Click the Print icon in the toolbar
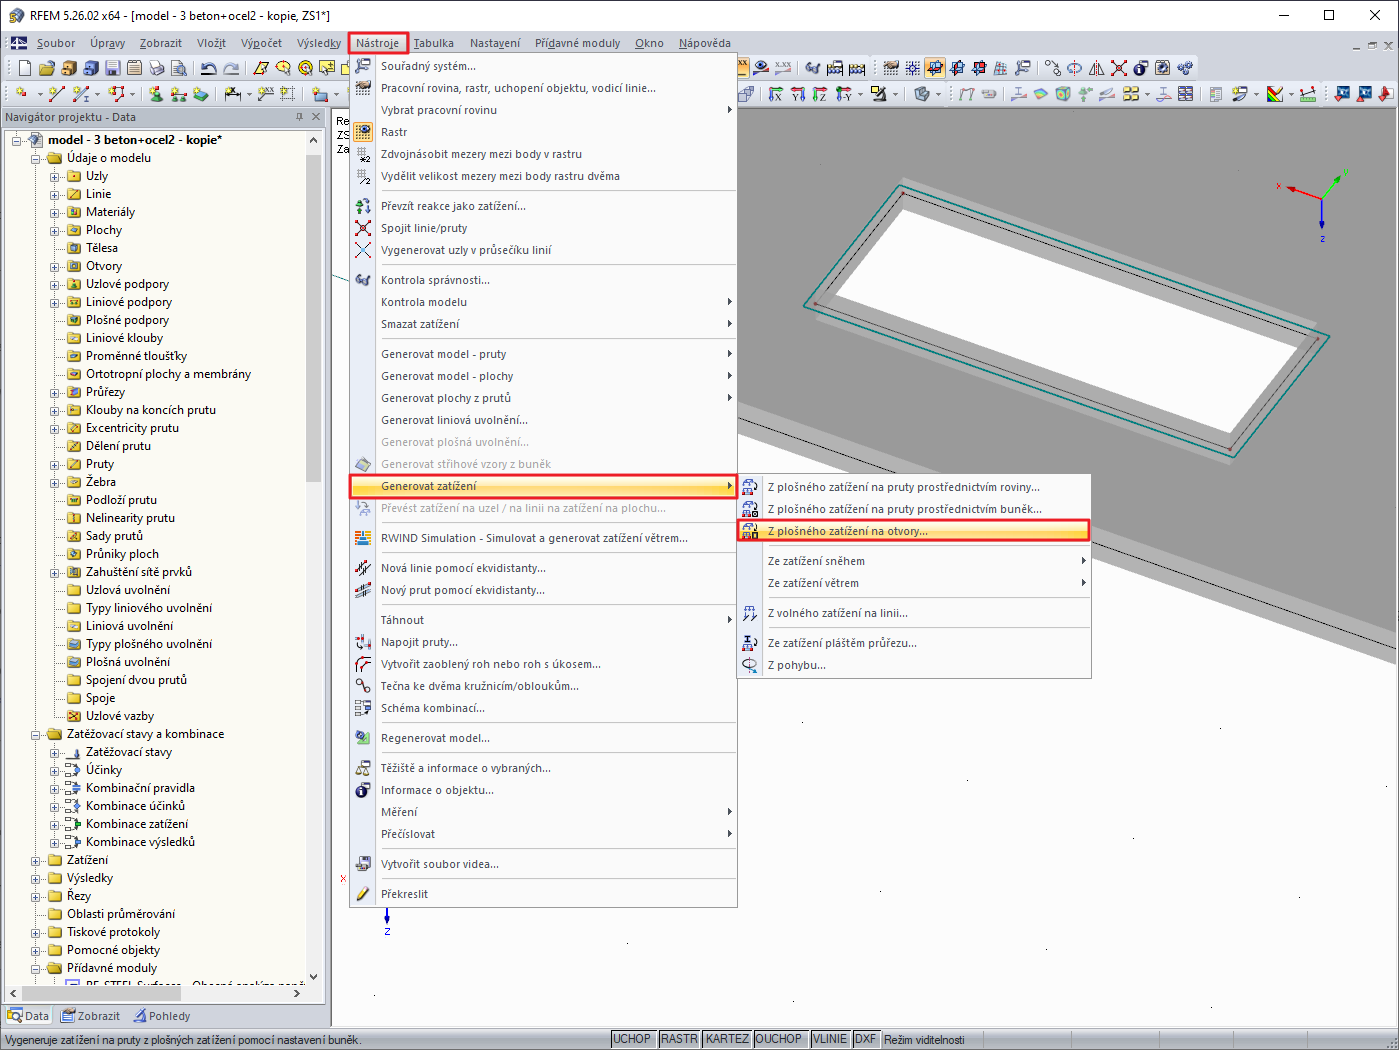 [157, 68]
